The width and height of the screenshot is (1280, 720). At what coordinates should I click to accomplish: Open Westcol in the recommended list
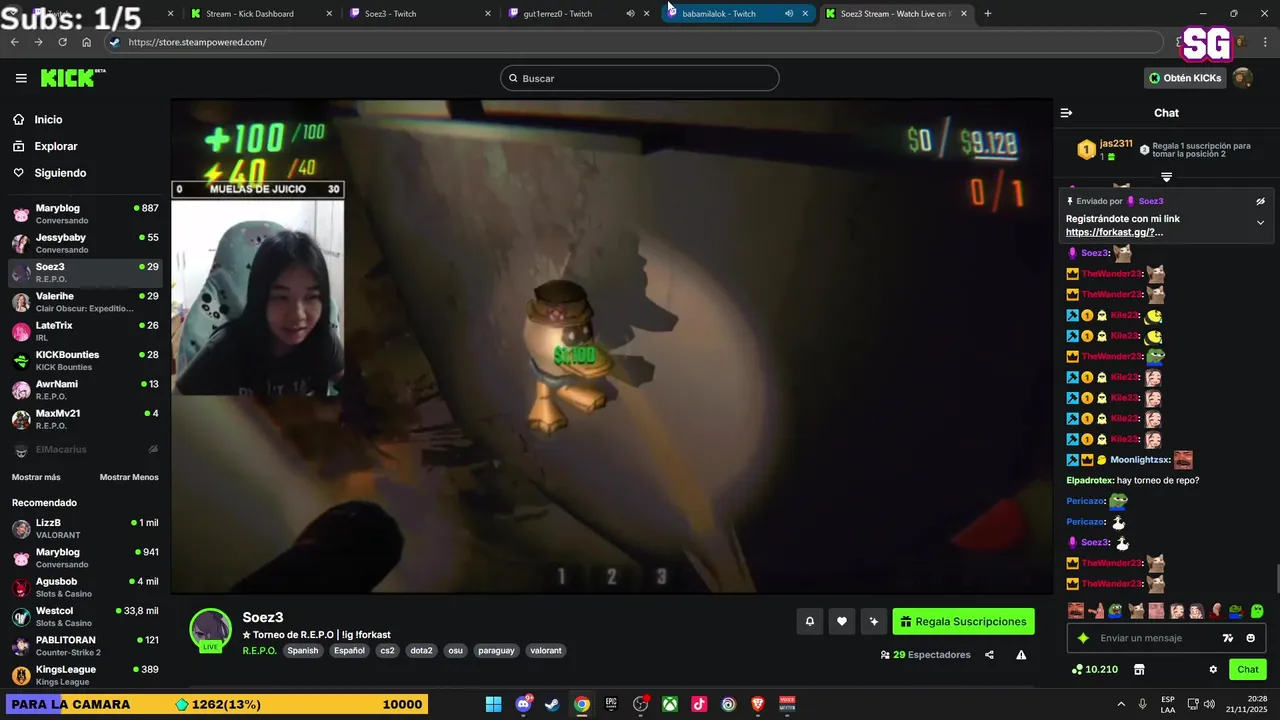[x=85, y=616]
